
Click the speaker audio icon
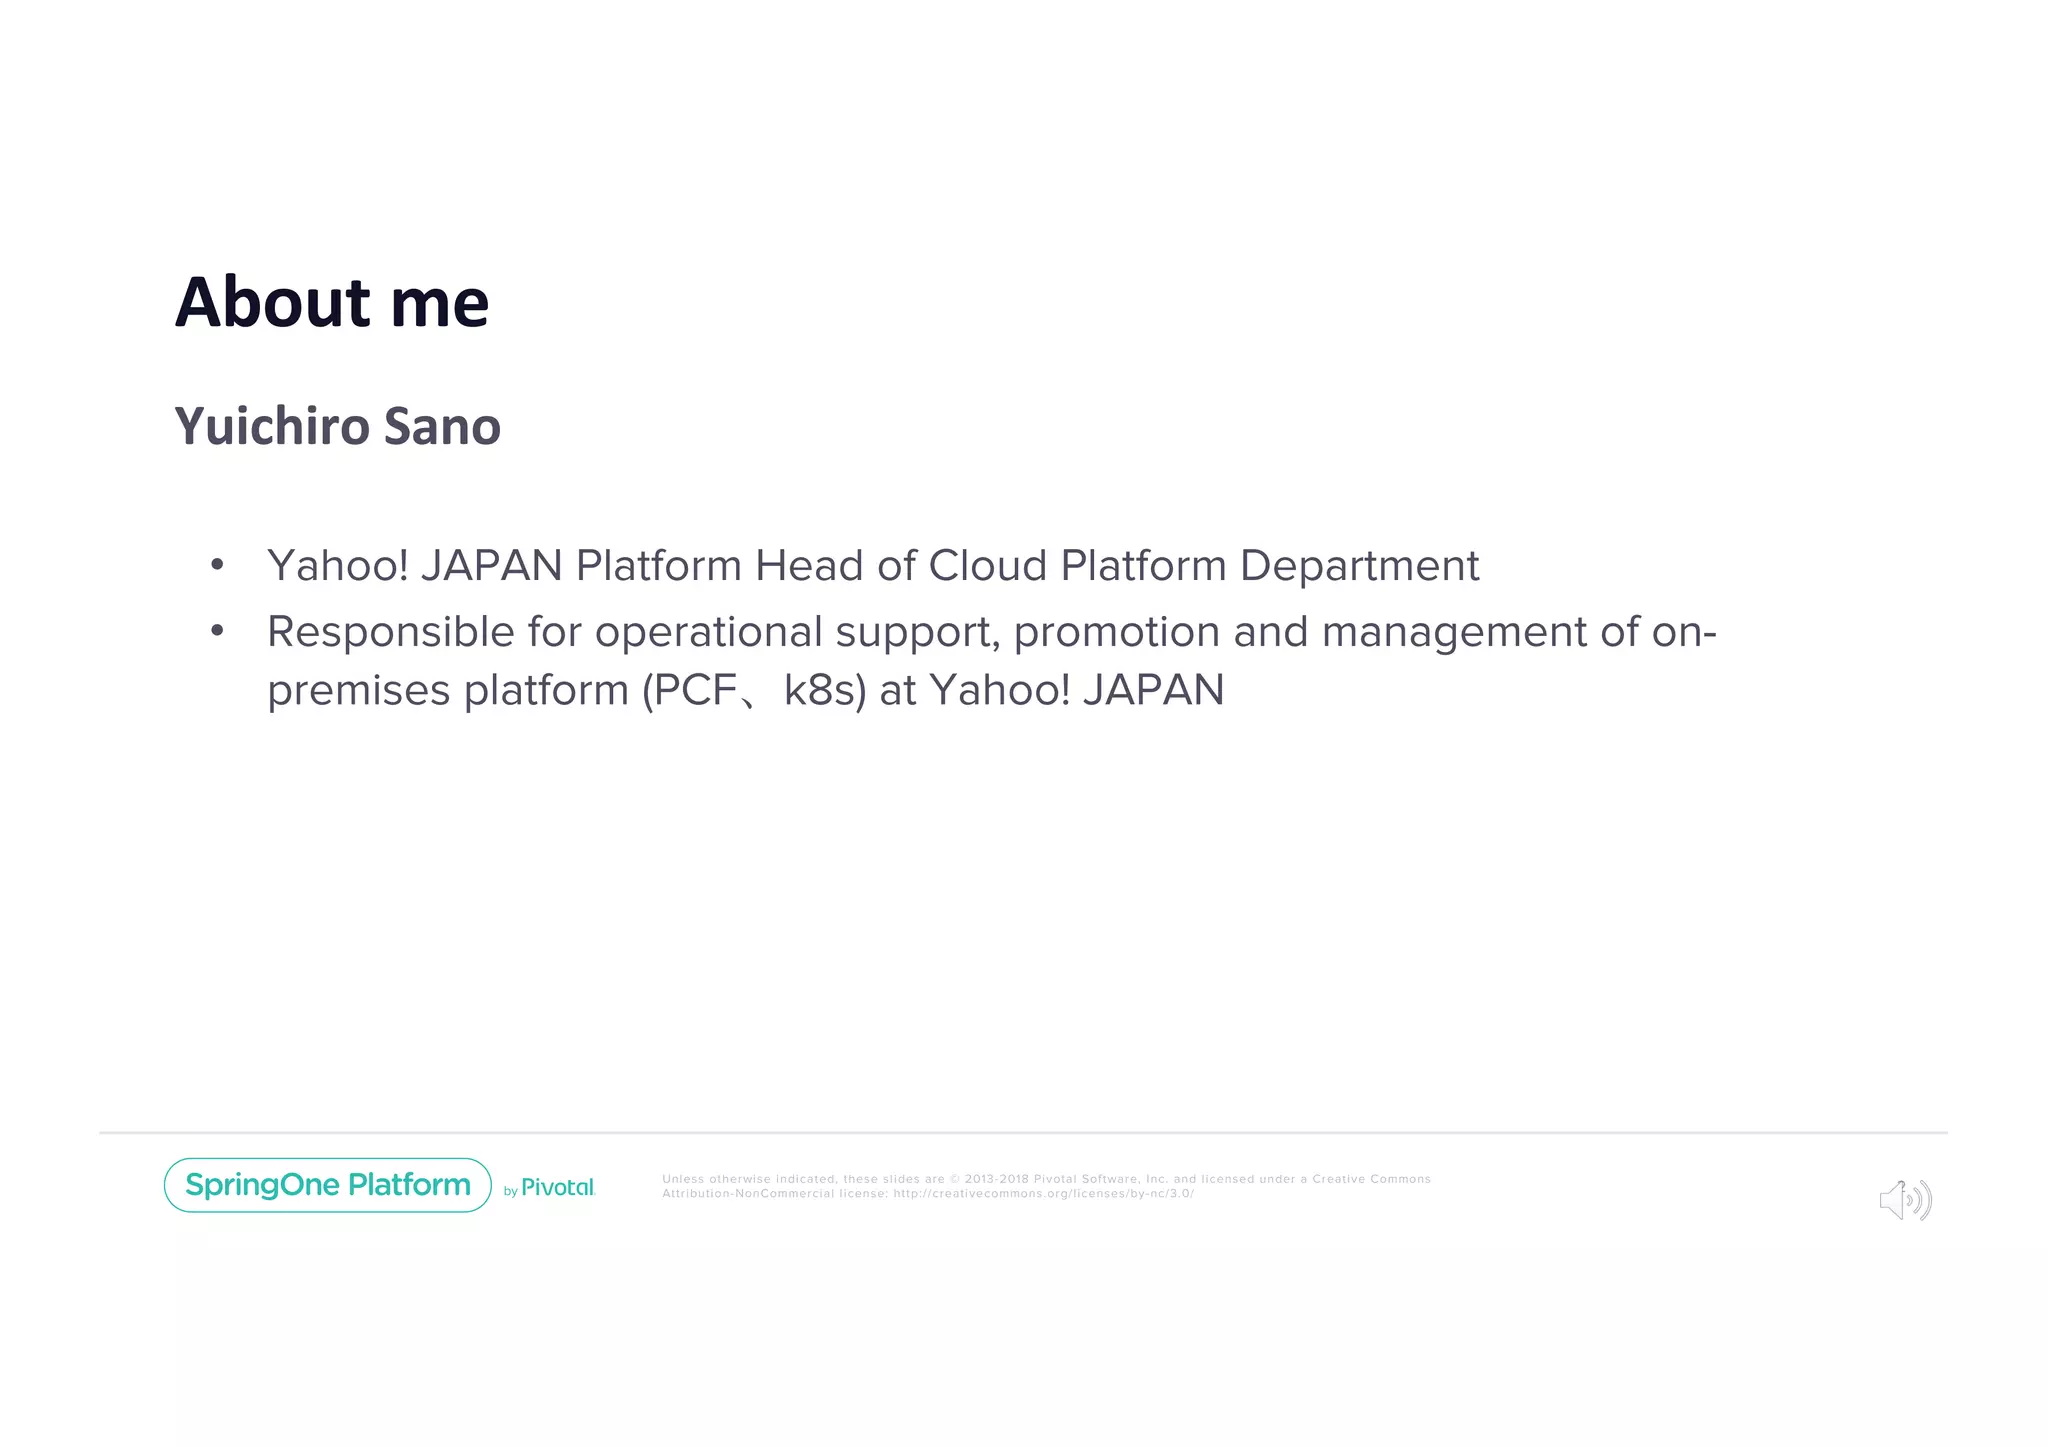point(1905,1200)
